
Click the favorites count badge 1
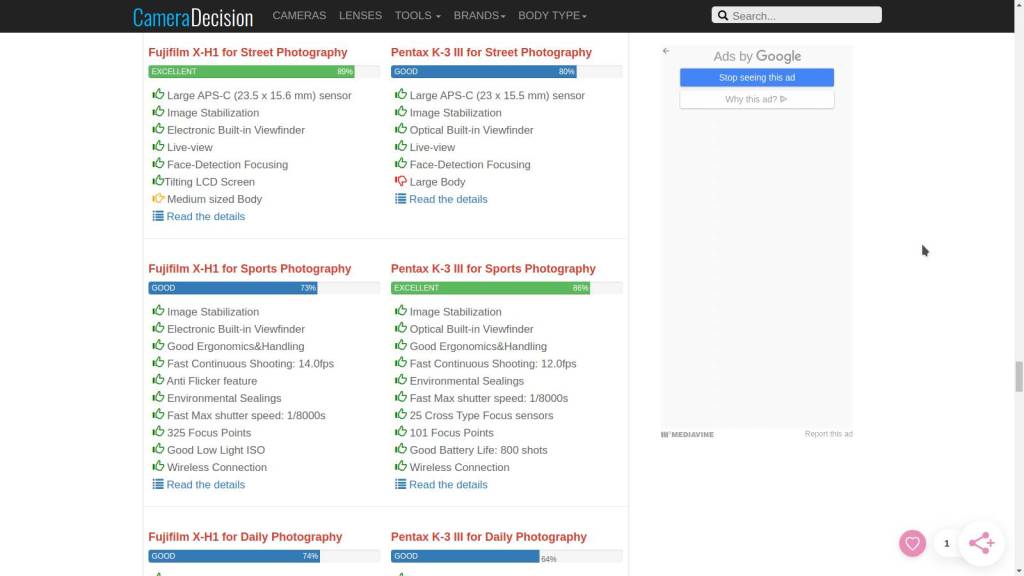tap(946, 543)
